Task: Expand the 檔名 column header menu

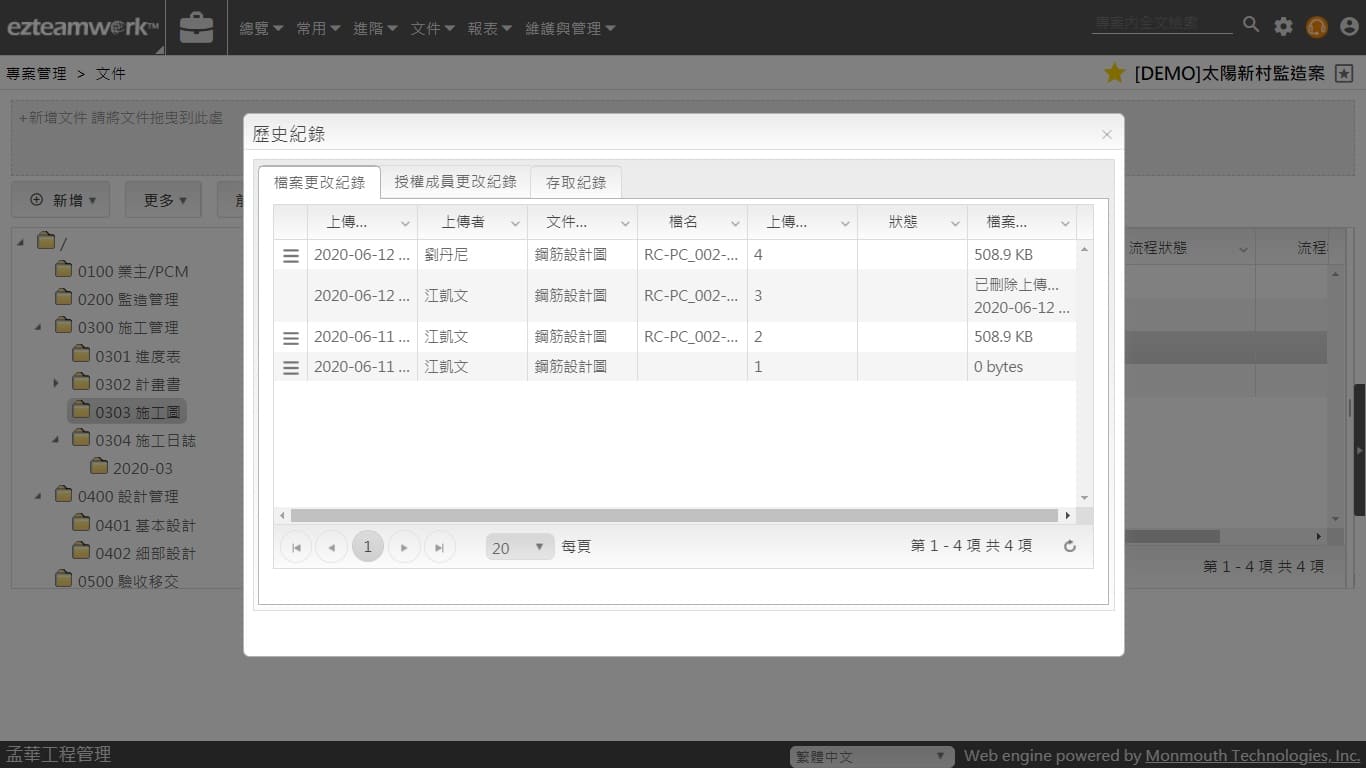Action: [735, 223]
